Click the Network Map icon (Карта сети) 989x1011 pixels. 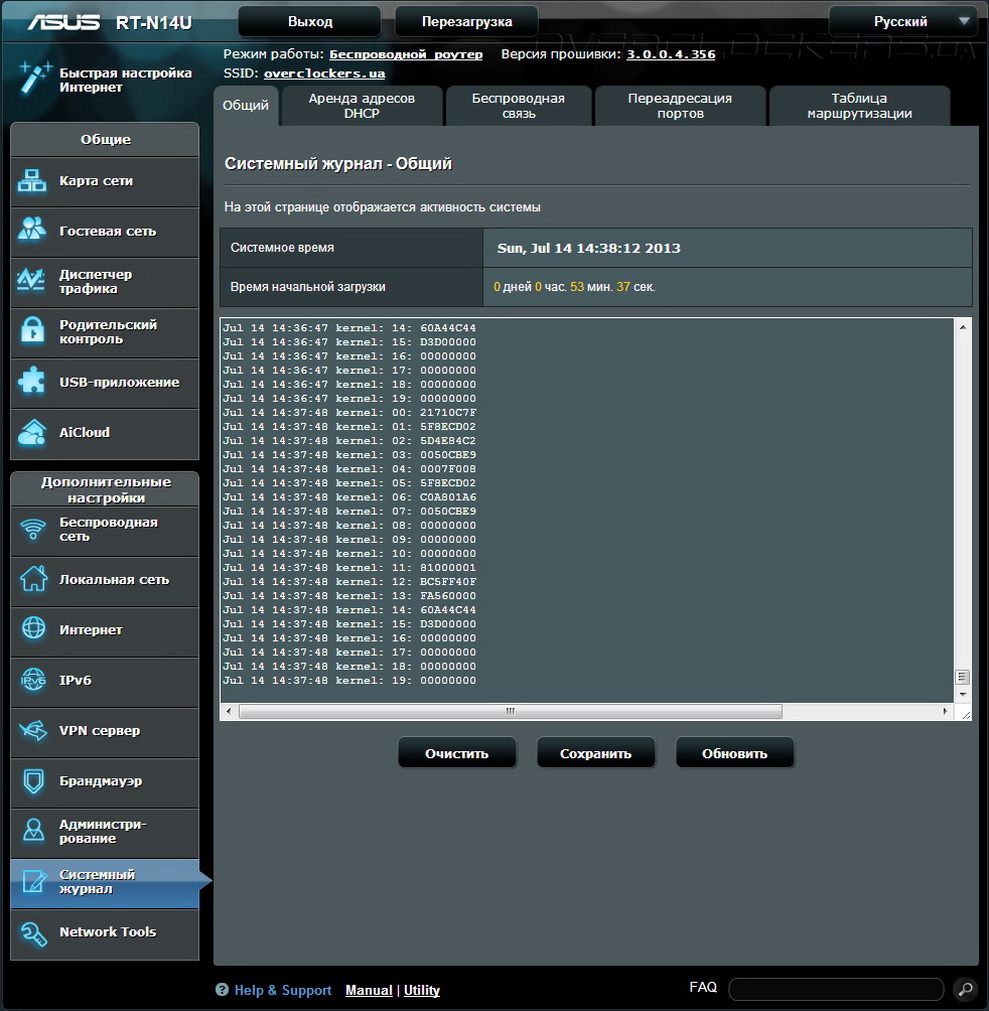(33, 181)
